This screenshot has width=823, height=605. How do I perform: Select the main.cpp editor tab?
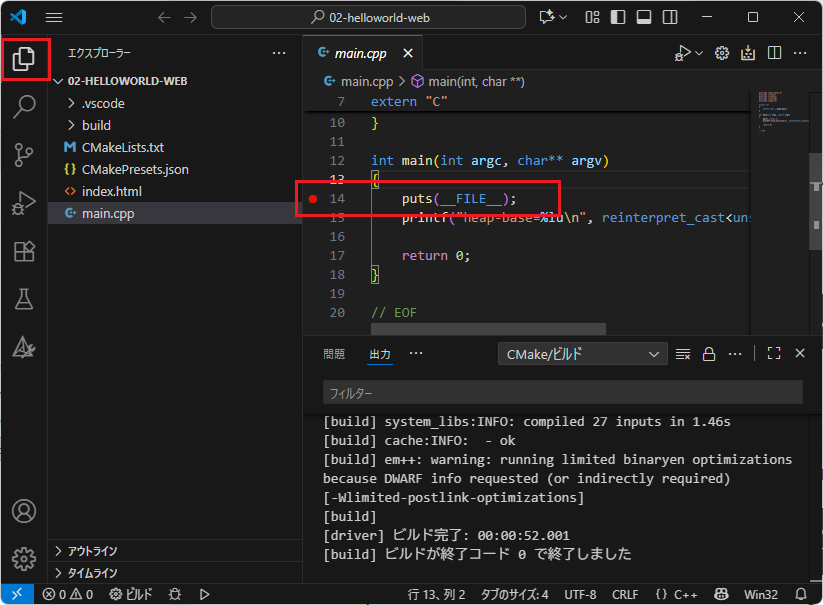tap(362, 53)
